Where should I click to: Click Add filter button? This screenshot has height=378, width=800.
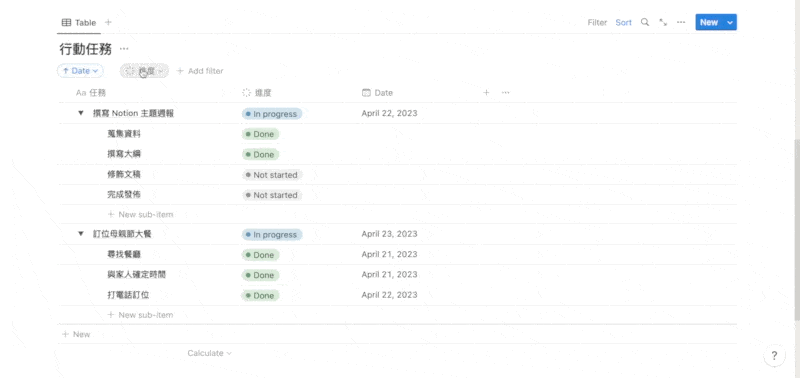coord(200,71)
